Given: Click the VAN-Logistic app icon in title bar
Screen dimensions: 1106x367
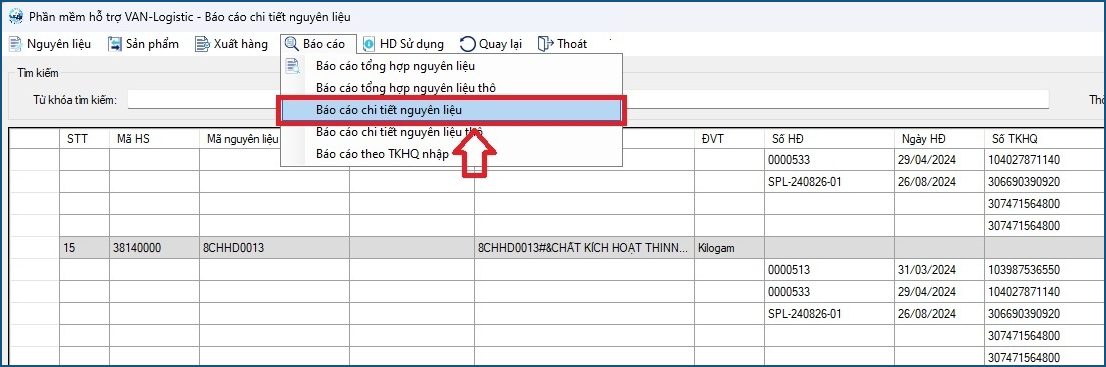Looking at the screenshot, I should point(15,16).
